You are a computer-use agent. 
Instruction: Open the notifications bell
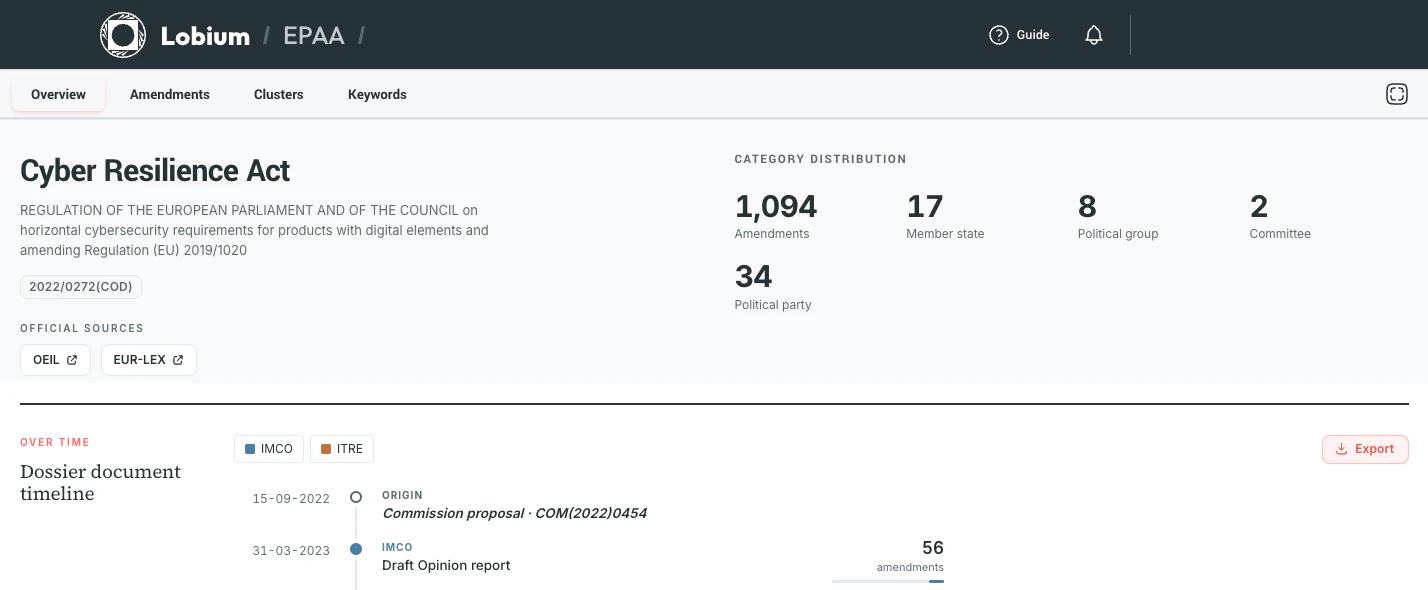[x=1094, y=35]
